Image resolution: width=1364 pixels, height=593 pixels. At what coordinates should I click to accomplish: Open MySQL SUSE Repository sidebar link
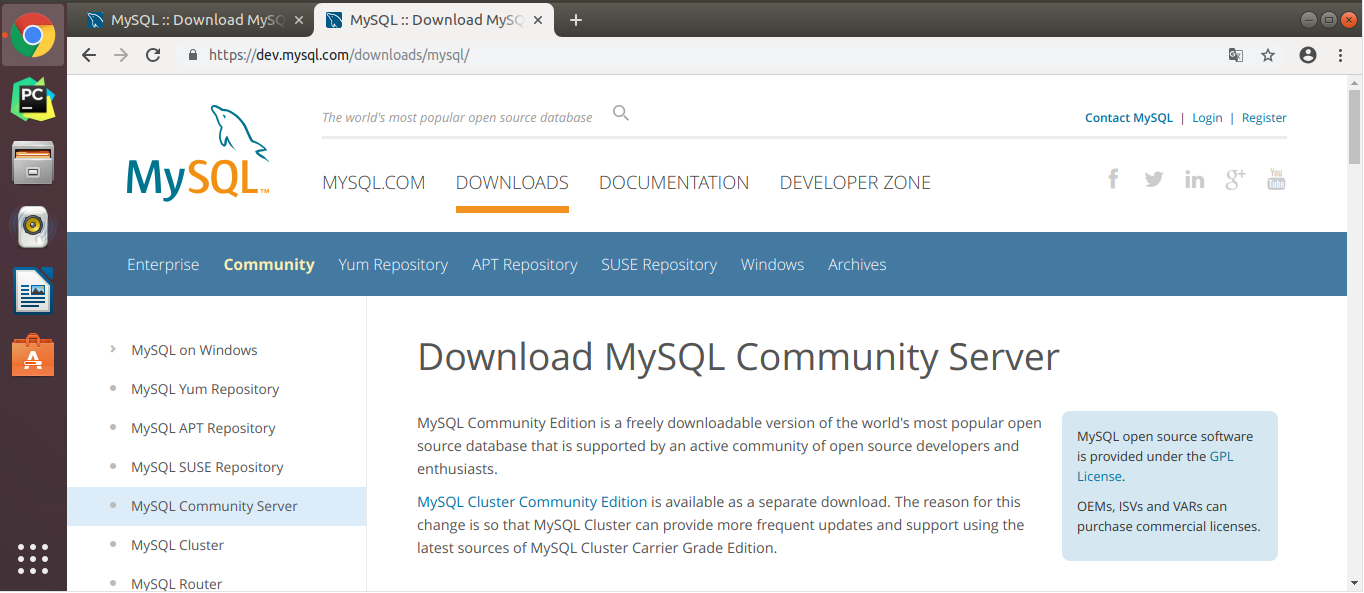tap(207, 467)
